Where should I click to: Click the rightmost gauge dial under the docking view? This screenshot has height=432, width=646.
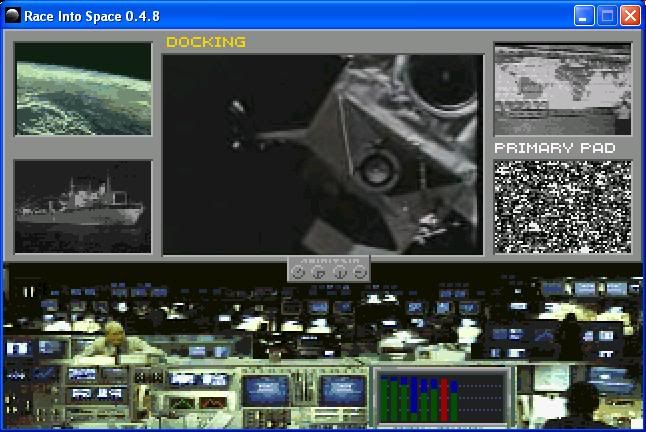click(360, 272)
